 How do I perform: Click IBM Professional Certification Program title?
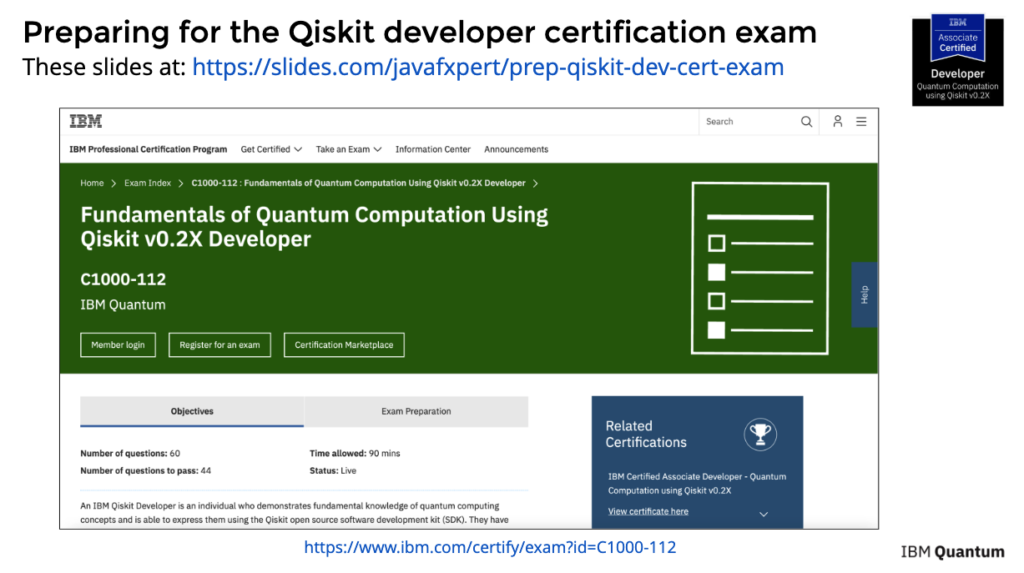[x=148, y=149]
